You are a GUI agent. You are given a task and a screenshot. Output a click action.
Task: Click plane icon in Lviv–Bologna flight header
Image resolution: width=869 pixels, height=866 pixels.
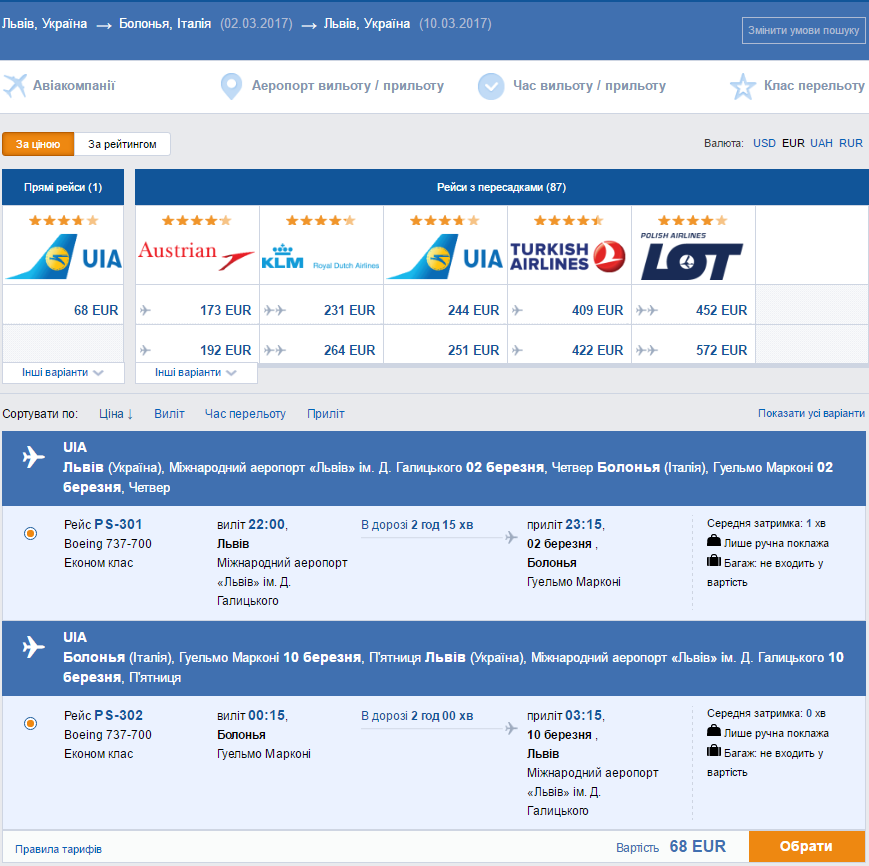33,458
